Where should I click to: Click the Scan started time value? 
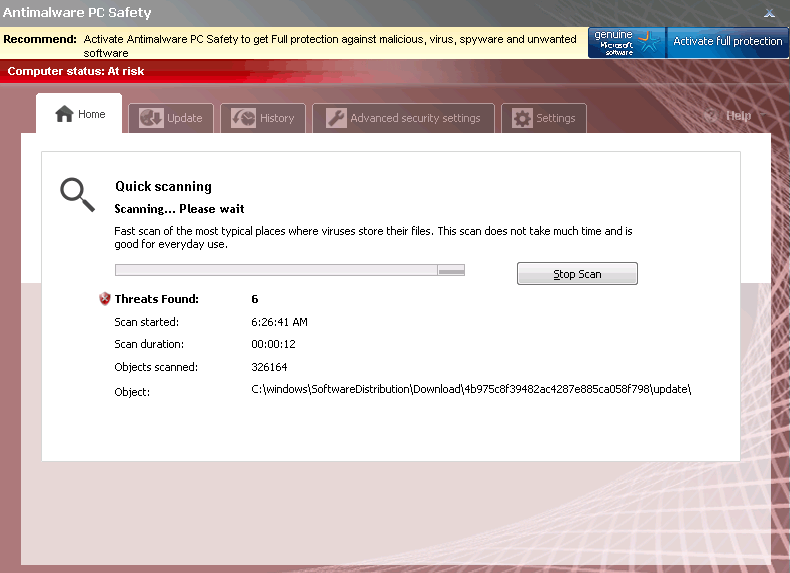pyautogui.click(x=279, y=322)
